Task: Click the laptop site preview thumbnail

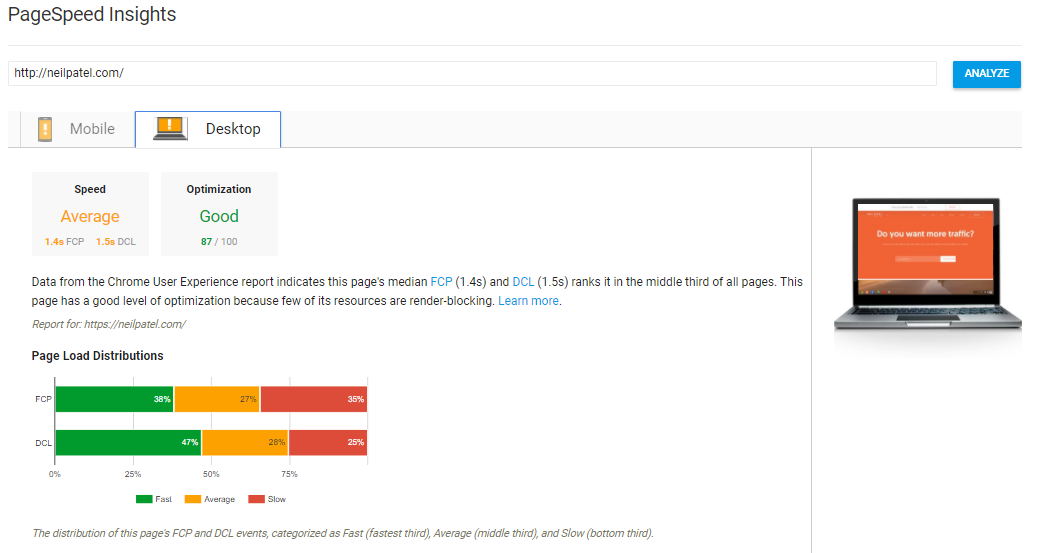Action: point(927,264)
